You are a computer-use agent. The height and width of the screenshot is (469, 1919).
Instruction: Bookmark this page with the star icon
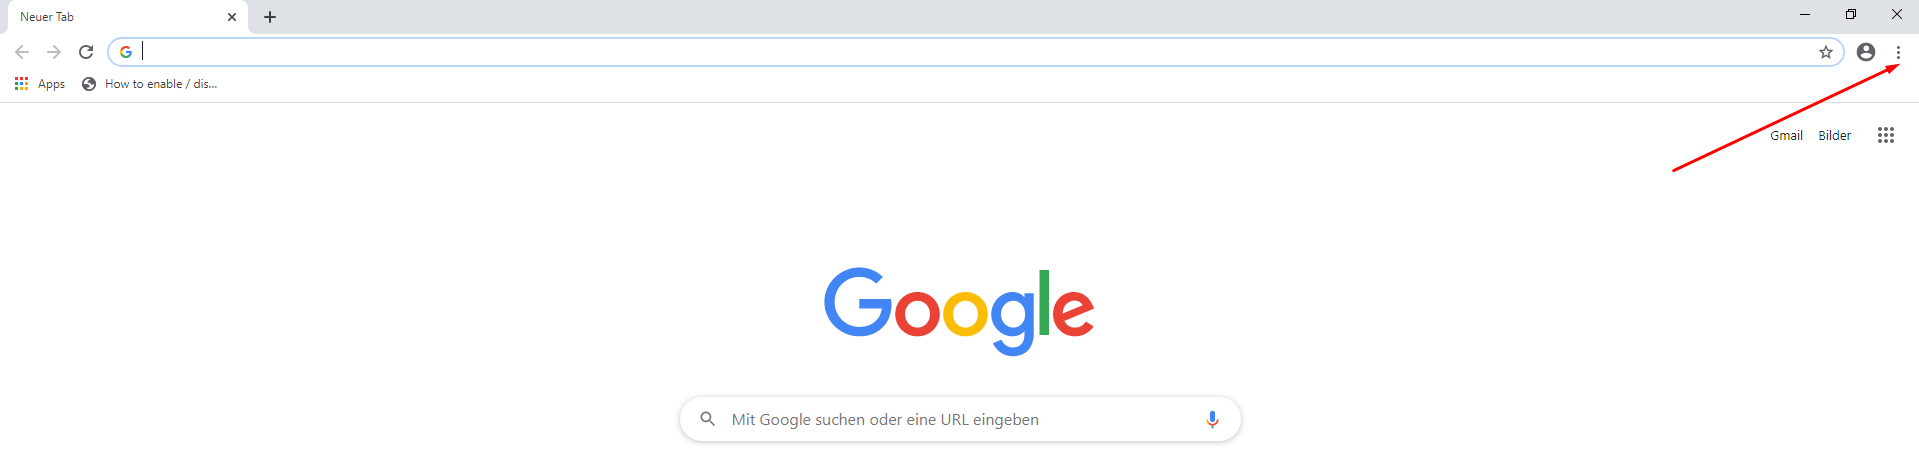[x=1826, y=52]
